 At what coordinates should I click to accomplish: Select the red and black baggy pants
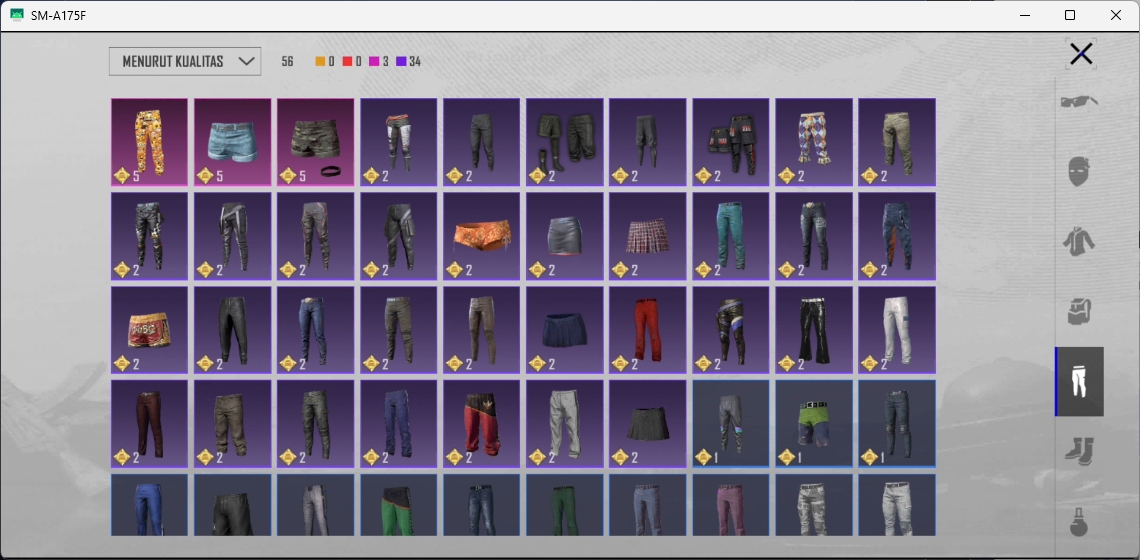[x=481, y=424]
